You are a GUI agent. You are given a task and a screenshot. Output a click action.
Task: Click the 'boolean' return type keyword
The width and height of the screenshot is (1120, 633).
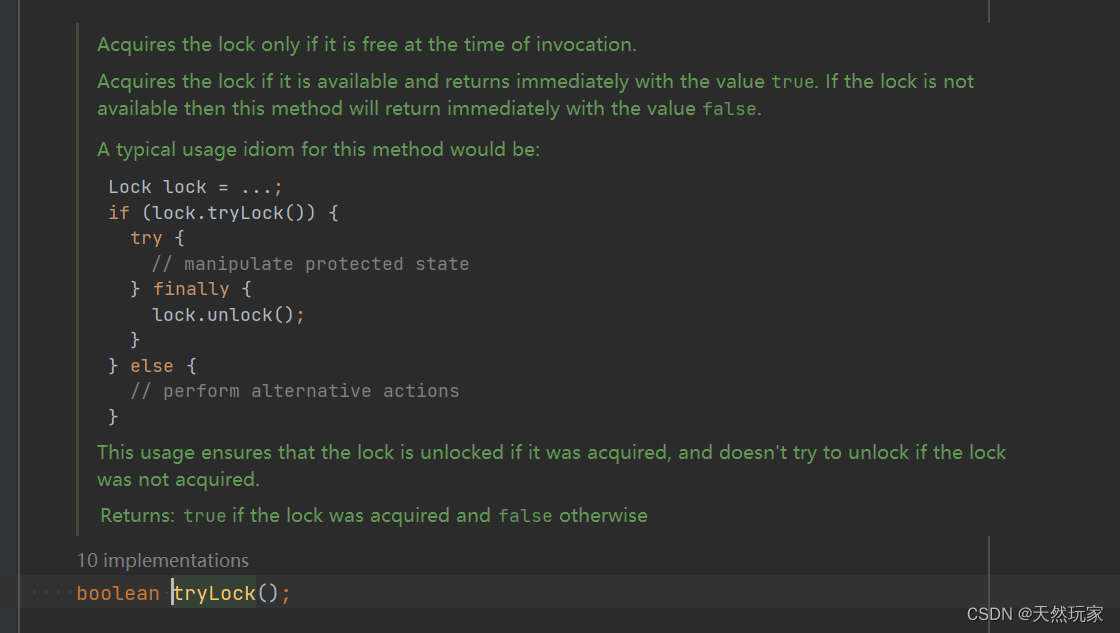point(118,593)
